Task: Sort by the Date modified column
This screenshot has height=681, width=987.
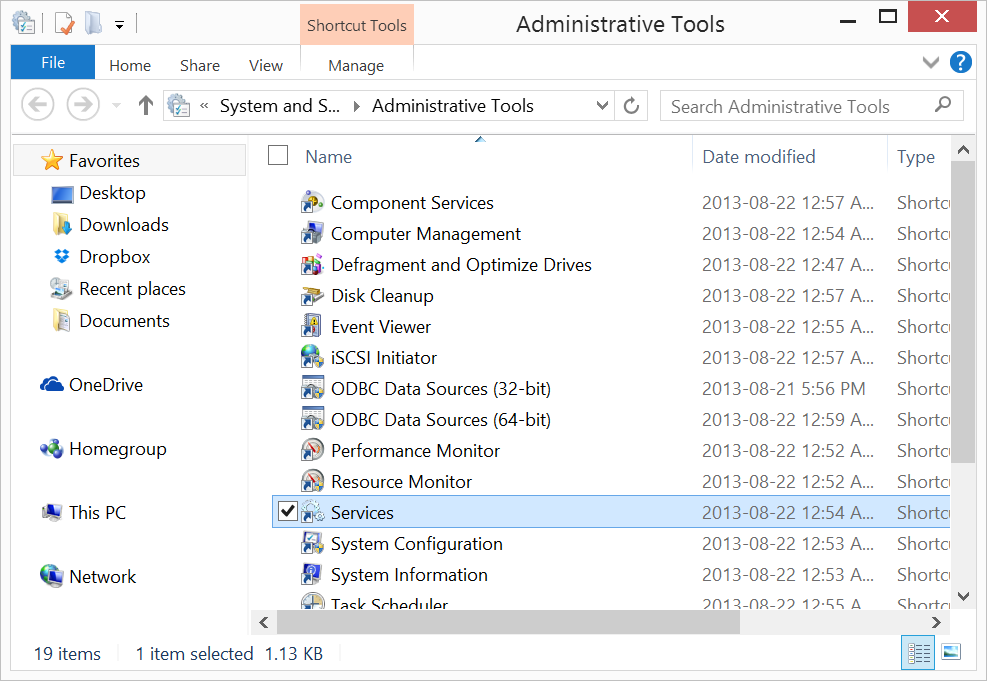Action: (x=758, y=157)
